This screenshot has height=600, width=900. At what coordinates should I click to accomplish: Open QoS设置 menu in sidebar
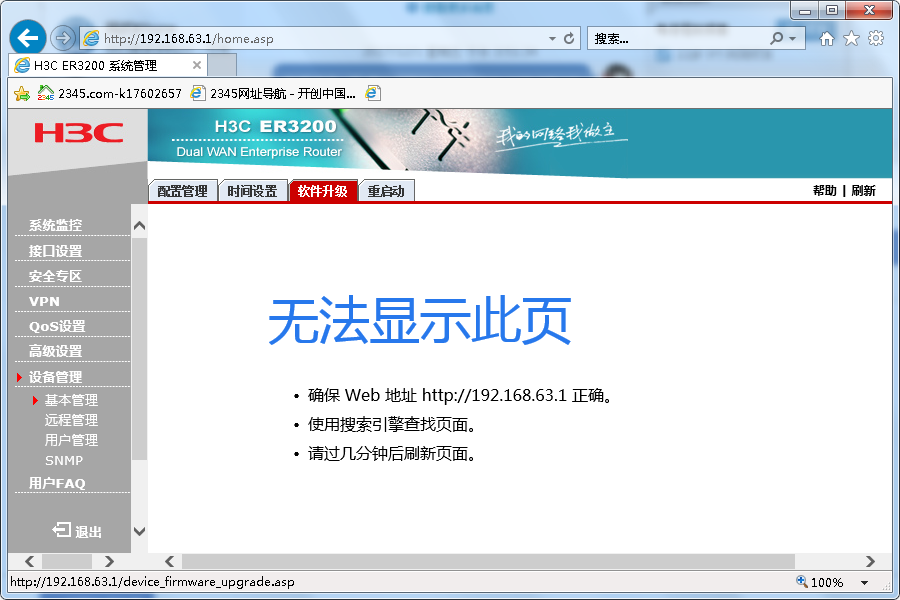57,326
